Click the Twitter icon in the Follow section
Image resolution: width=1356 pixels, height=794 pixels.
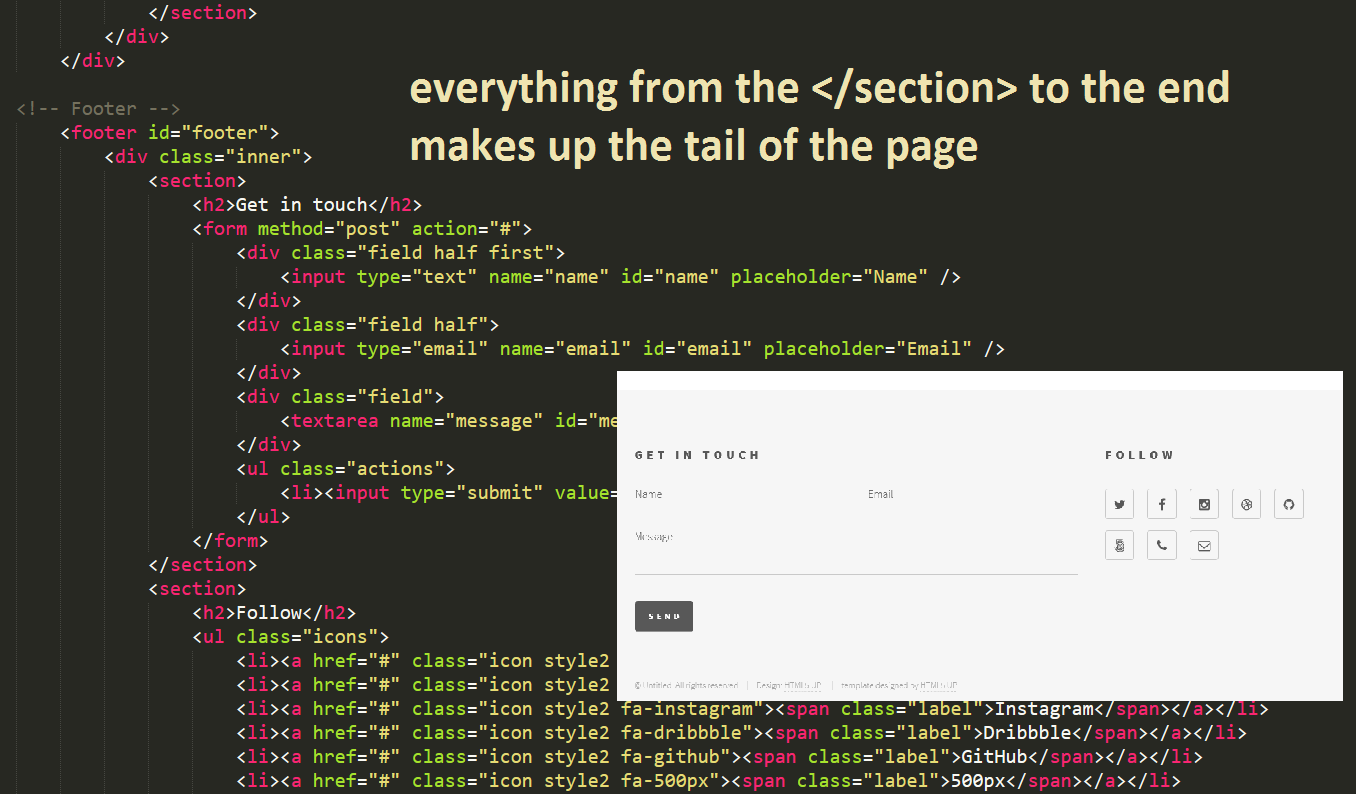pyautogui.click(x=1119, y=504)
